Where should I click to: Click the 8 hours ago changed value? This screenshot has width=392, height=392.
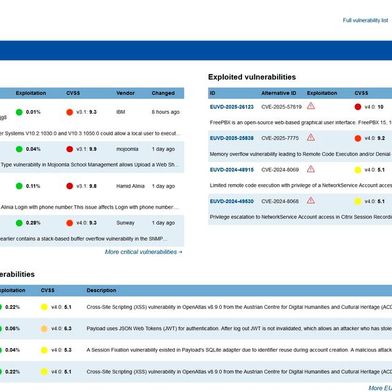click(x=166, y=112)
